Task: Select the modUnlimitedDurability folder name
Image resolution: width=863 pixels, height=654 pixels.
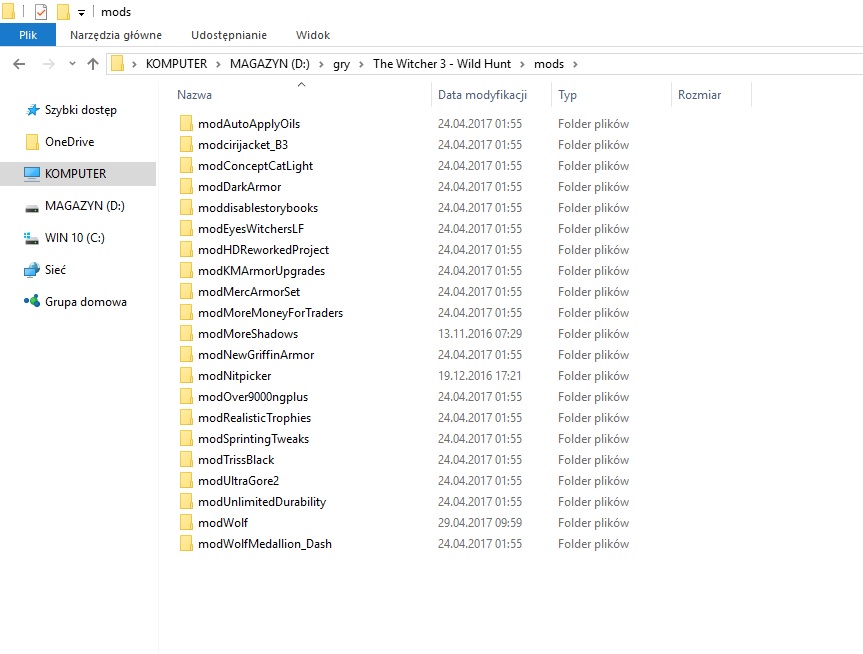Action: tap(262, 502)
